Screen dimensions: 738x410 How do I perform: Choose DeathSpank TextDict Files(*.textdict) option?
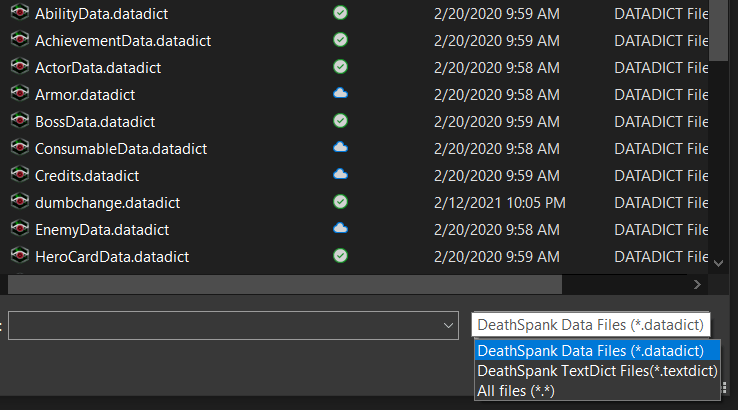coord(597,371)
